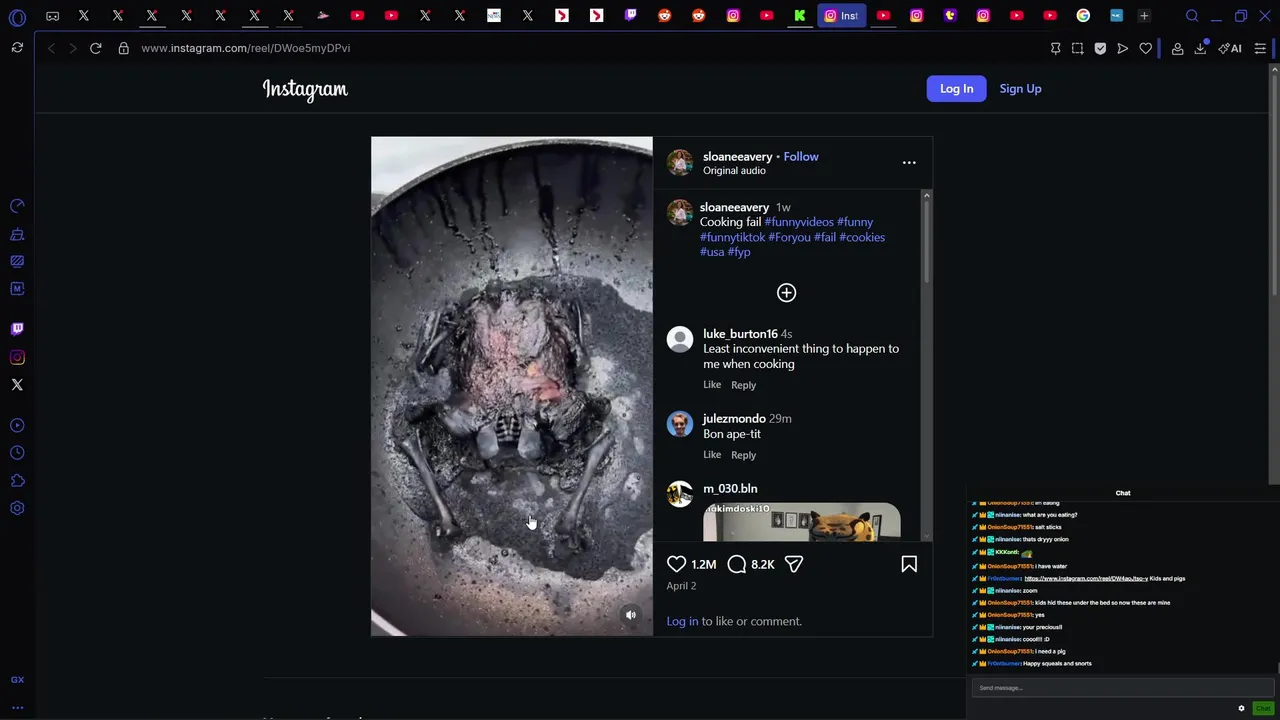
Task: Click the pinboard pin icon in address bar
Action: (1055, 48)
